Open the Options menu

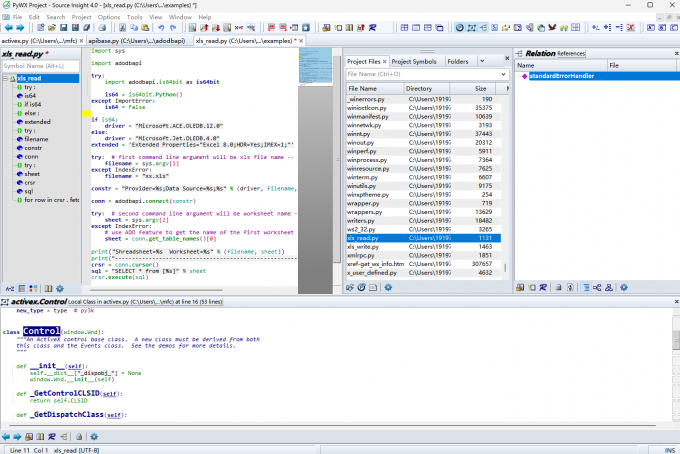pyautogui.click(x=109, y=17)
